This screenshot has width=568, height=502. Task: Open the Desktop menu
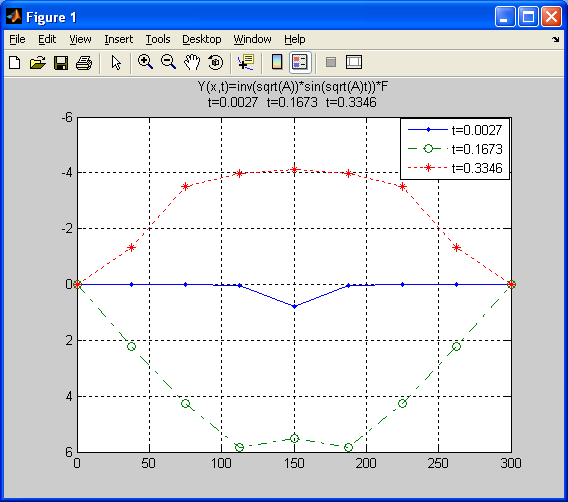click(x=201, y=39)
